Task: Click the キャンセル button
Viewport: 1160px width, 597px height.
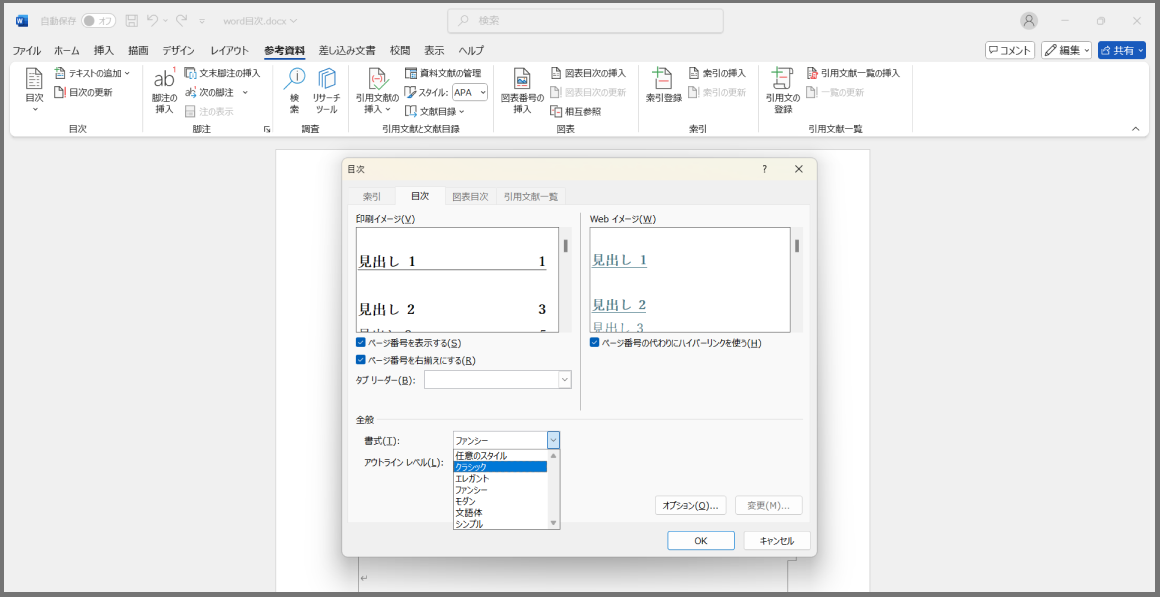Action: pyautogui.click(x=777, y=541)
